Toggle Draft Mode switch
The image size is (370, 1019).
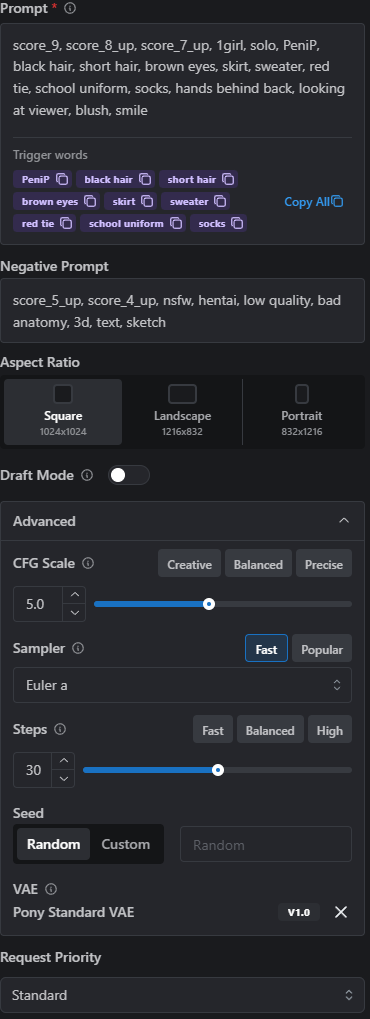(x=129, y=475)
